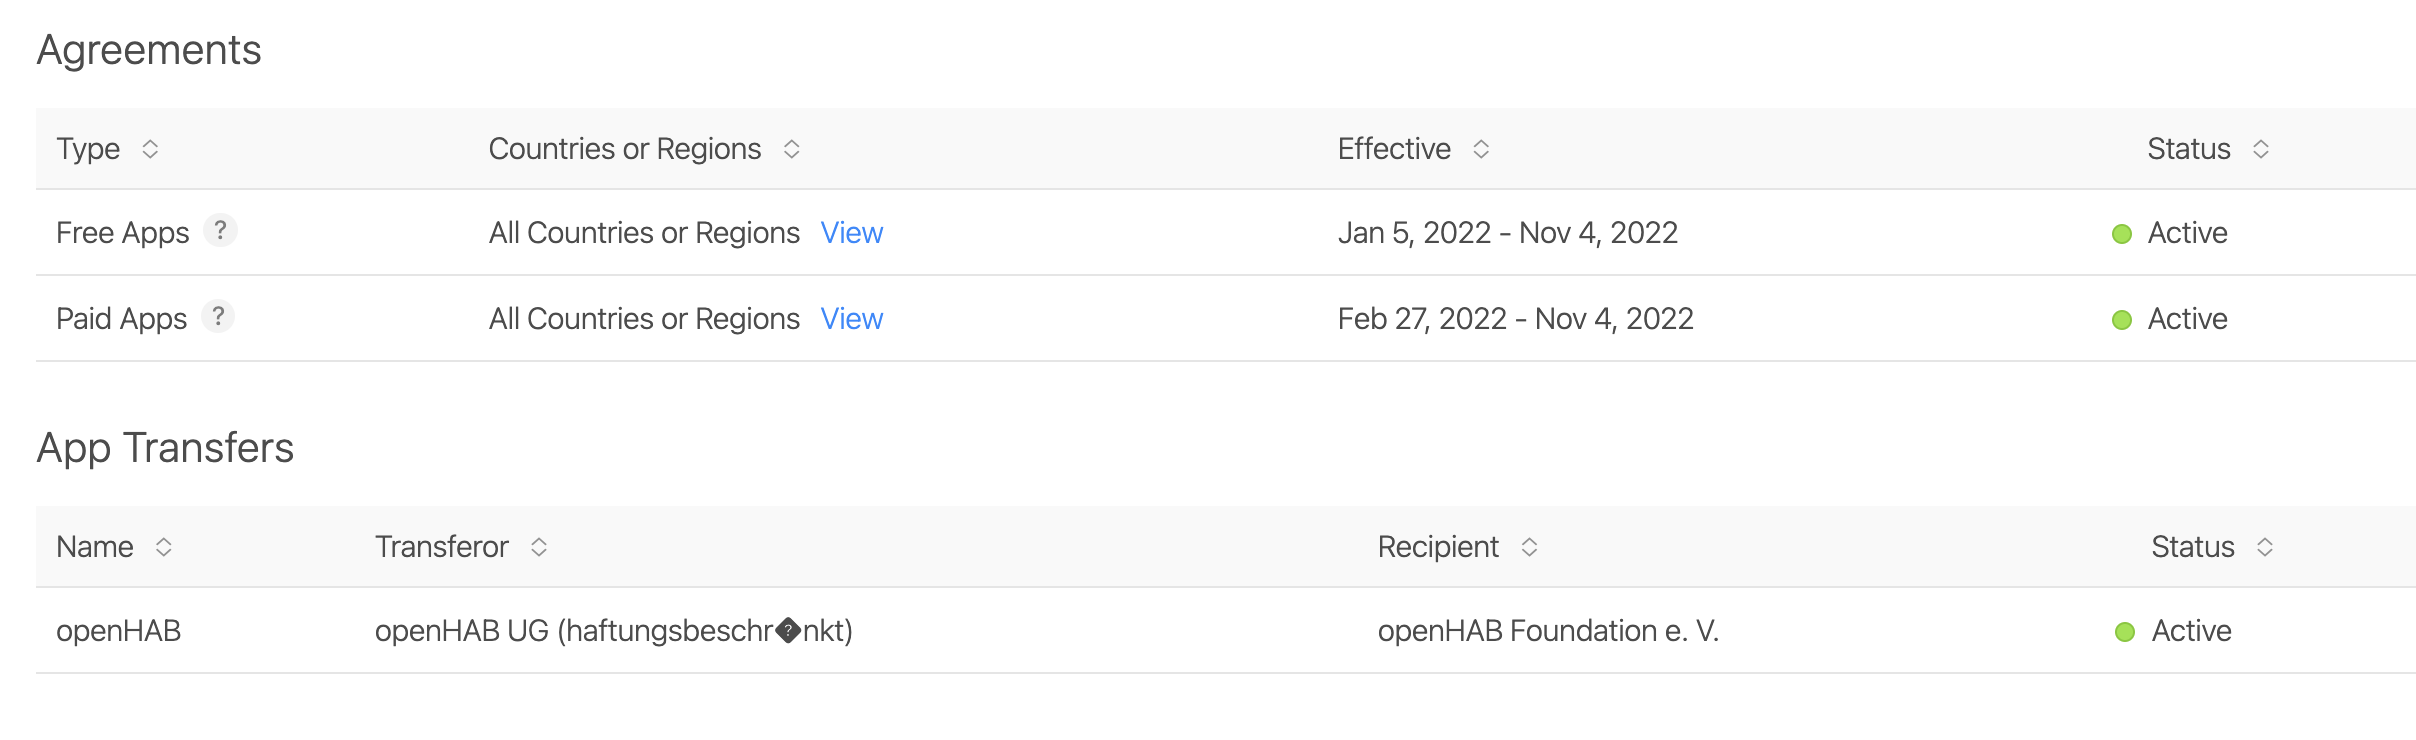Screen dimensions: 2416x740
Task: Click the sort chevron next to Type column
Action: (152, 149)
